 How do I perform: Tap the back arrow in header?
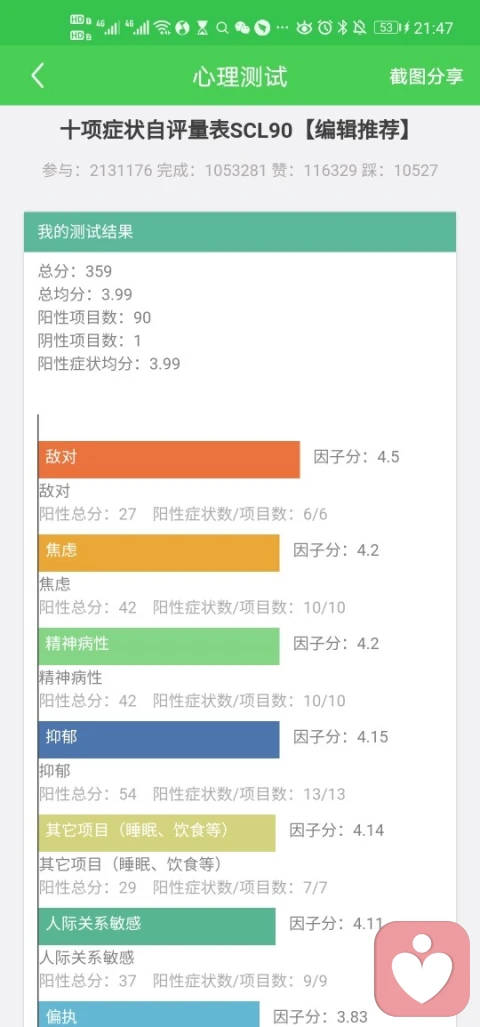(x=38, y=76)
